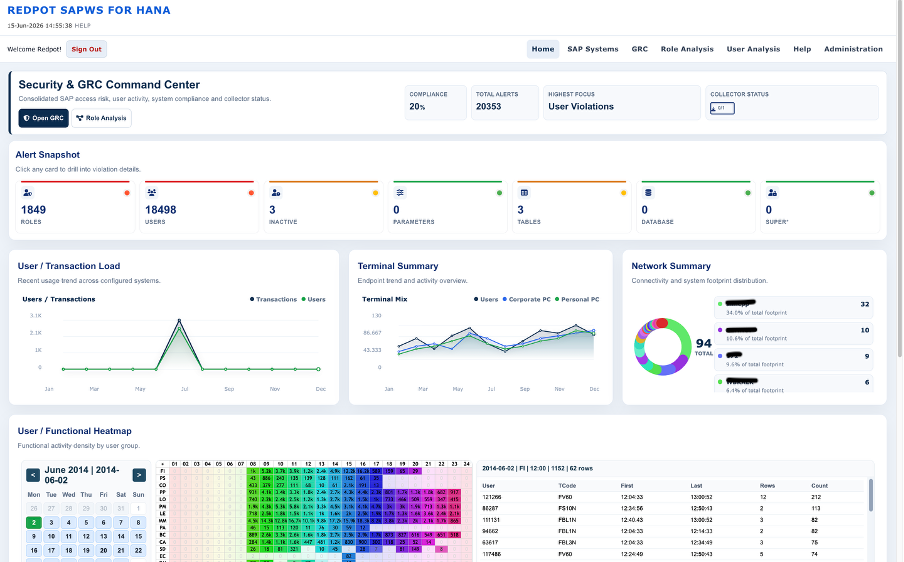
Task: Click the collector status 0/1 badge
Action: 722,108
